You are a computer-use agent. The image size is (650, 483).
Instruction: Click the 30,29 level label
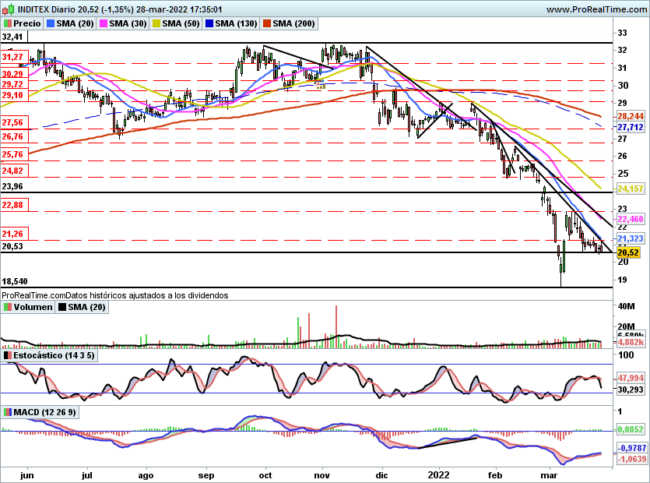tap(13, 74)
